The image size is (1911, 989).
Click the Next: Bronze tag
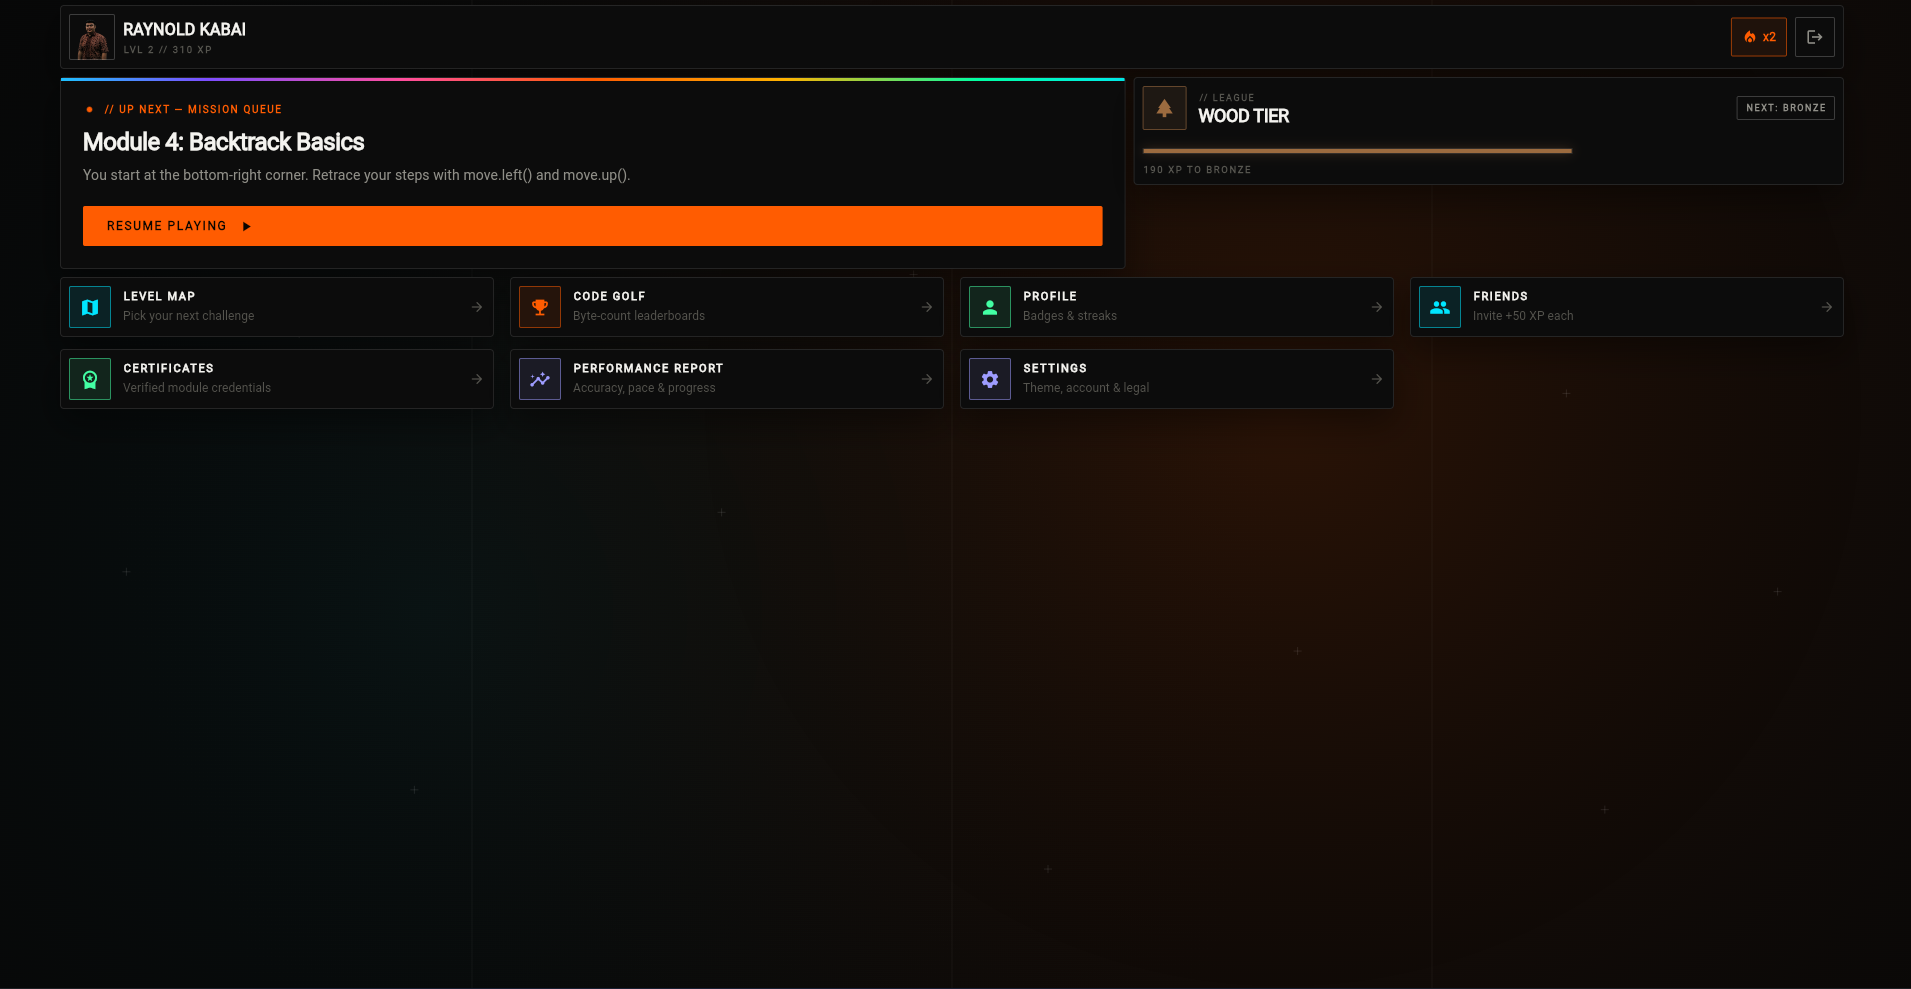(x=1786, y=108)
